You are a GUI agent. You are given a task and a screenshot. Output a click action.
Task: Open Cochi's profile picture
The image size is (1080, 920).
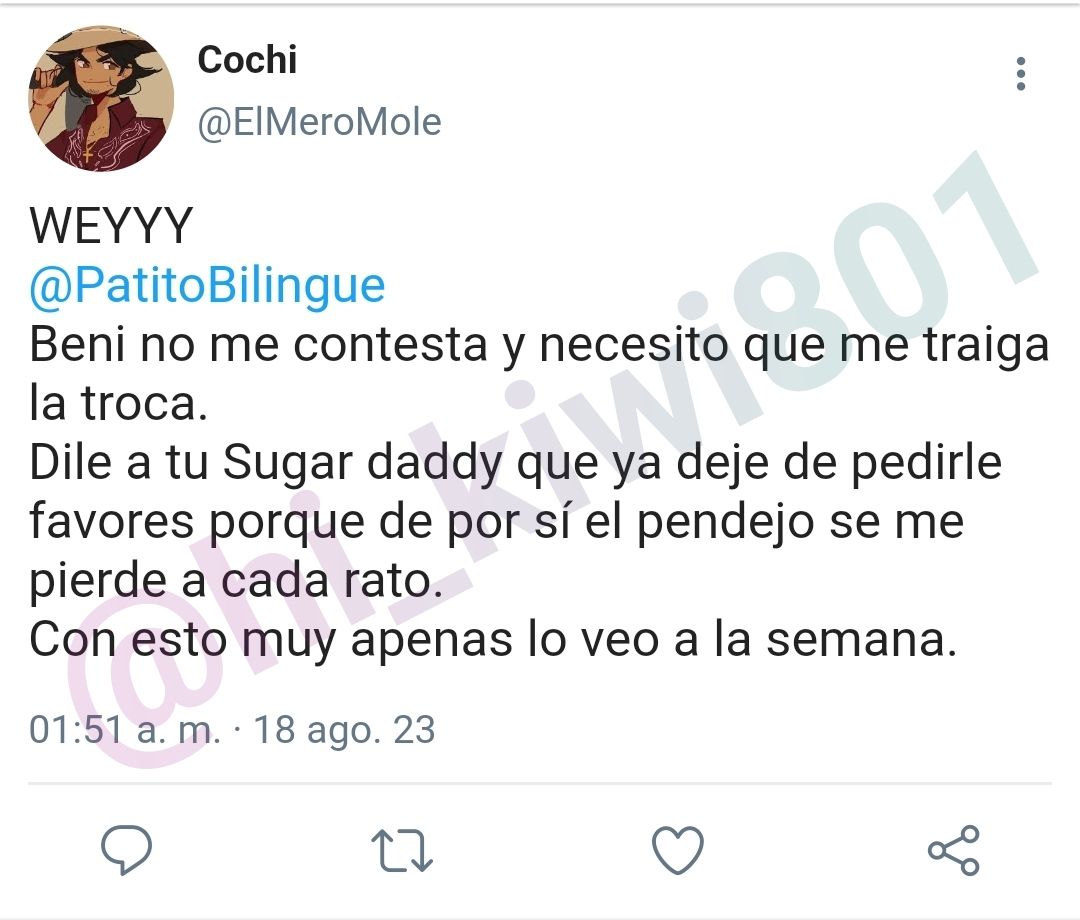click(x=101, y=98)
